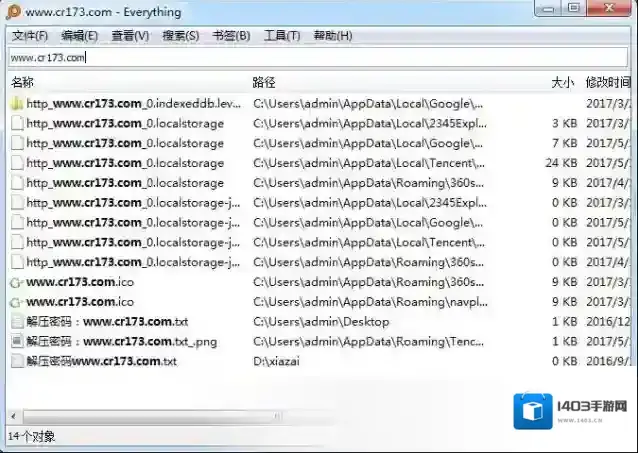The image size is (638, 453).
Task: Click the status bar text 14 个对象
Action: 31,437
